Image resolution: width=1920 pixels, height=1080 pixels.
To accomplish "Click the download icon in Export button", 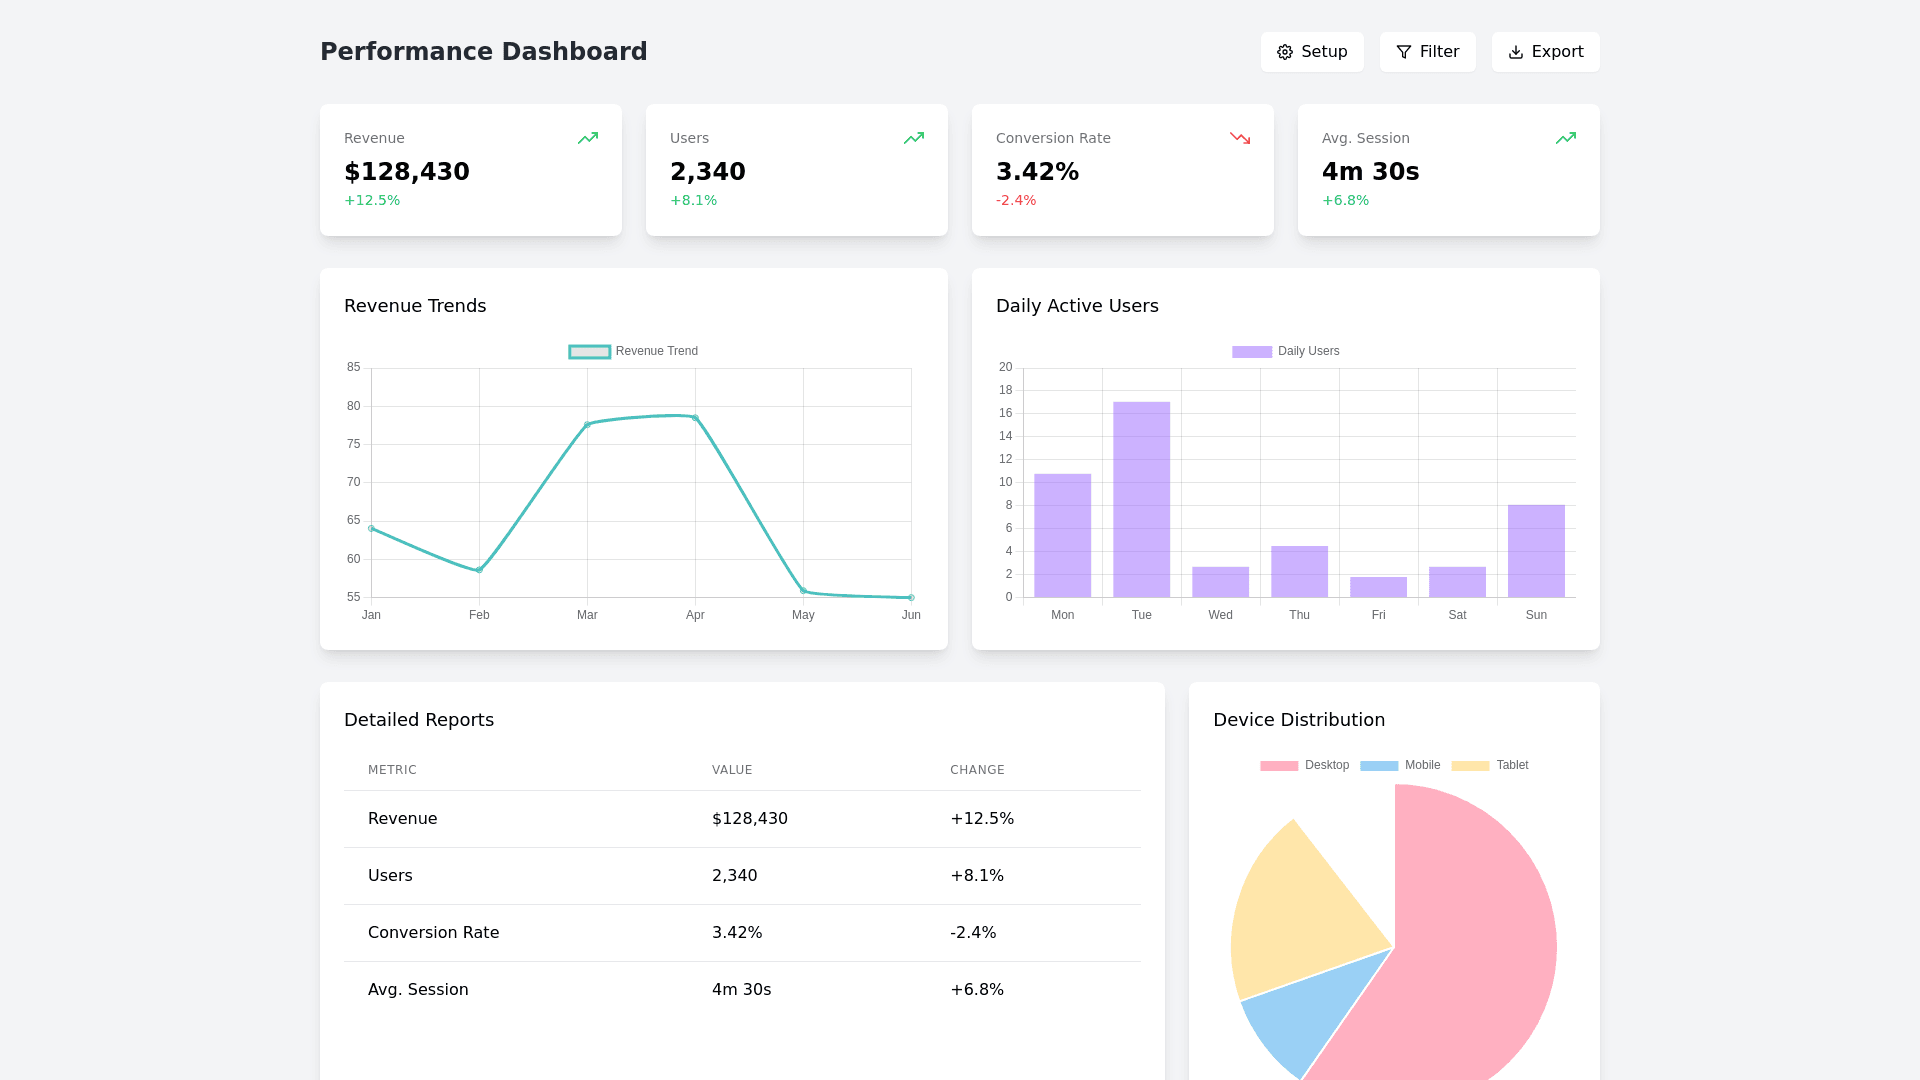I will (1516, 52).
